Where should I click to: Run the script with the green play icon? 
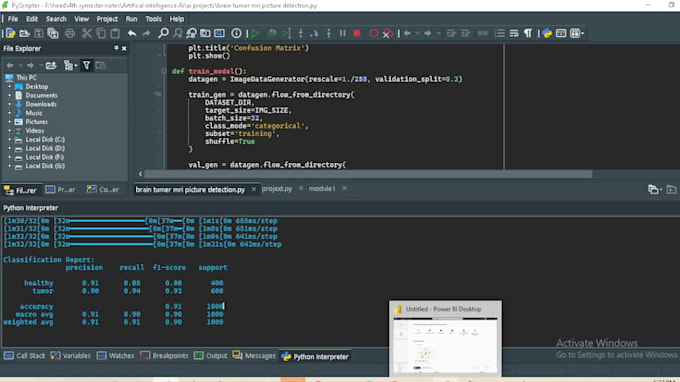click(x=255, y=33)
